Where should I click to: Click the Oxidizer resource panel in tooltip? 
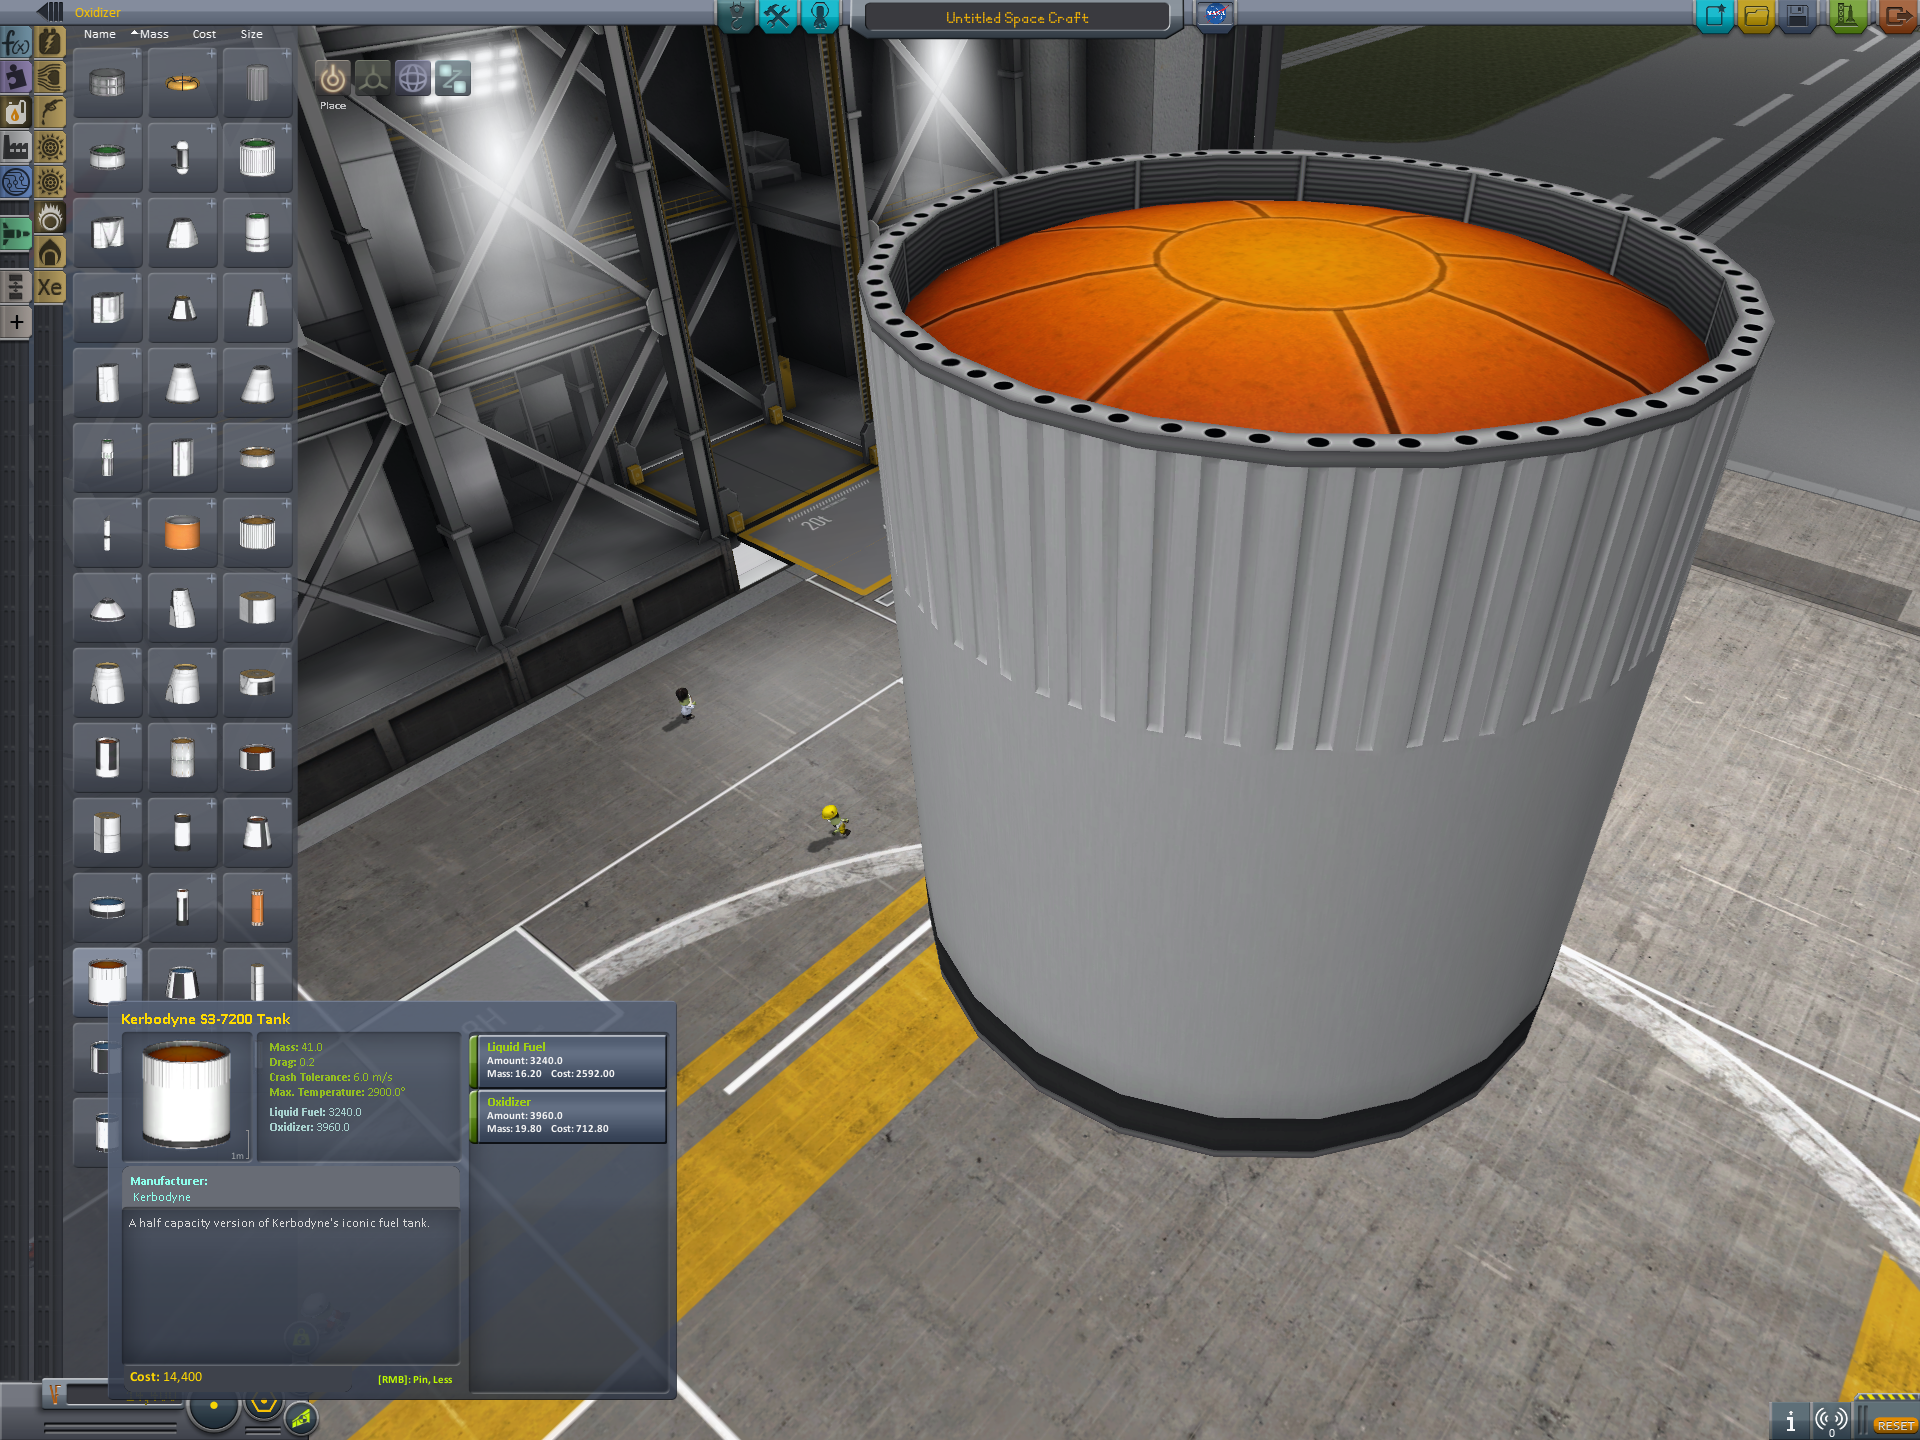[568, 1116]
